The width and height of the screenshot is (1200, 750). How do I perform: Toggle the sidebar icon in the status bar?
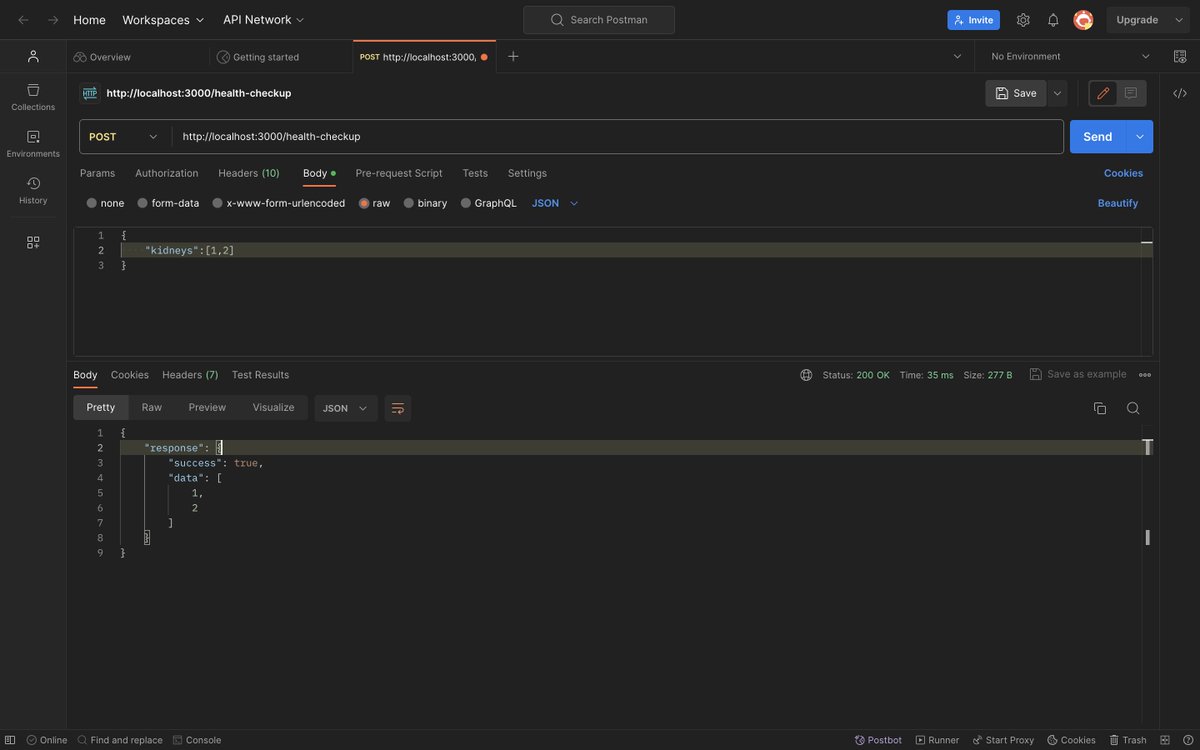tap(10, 740)
